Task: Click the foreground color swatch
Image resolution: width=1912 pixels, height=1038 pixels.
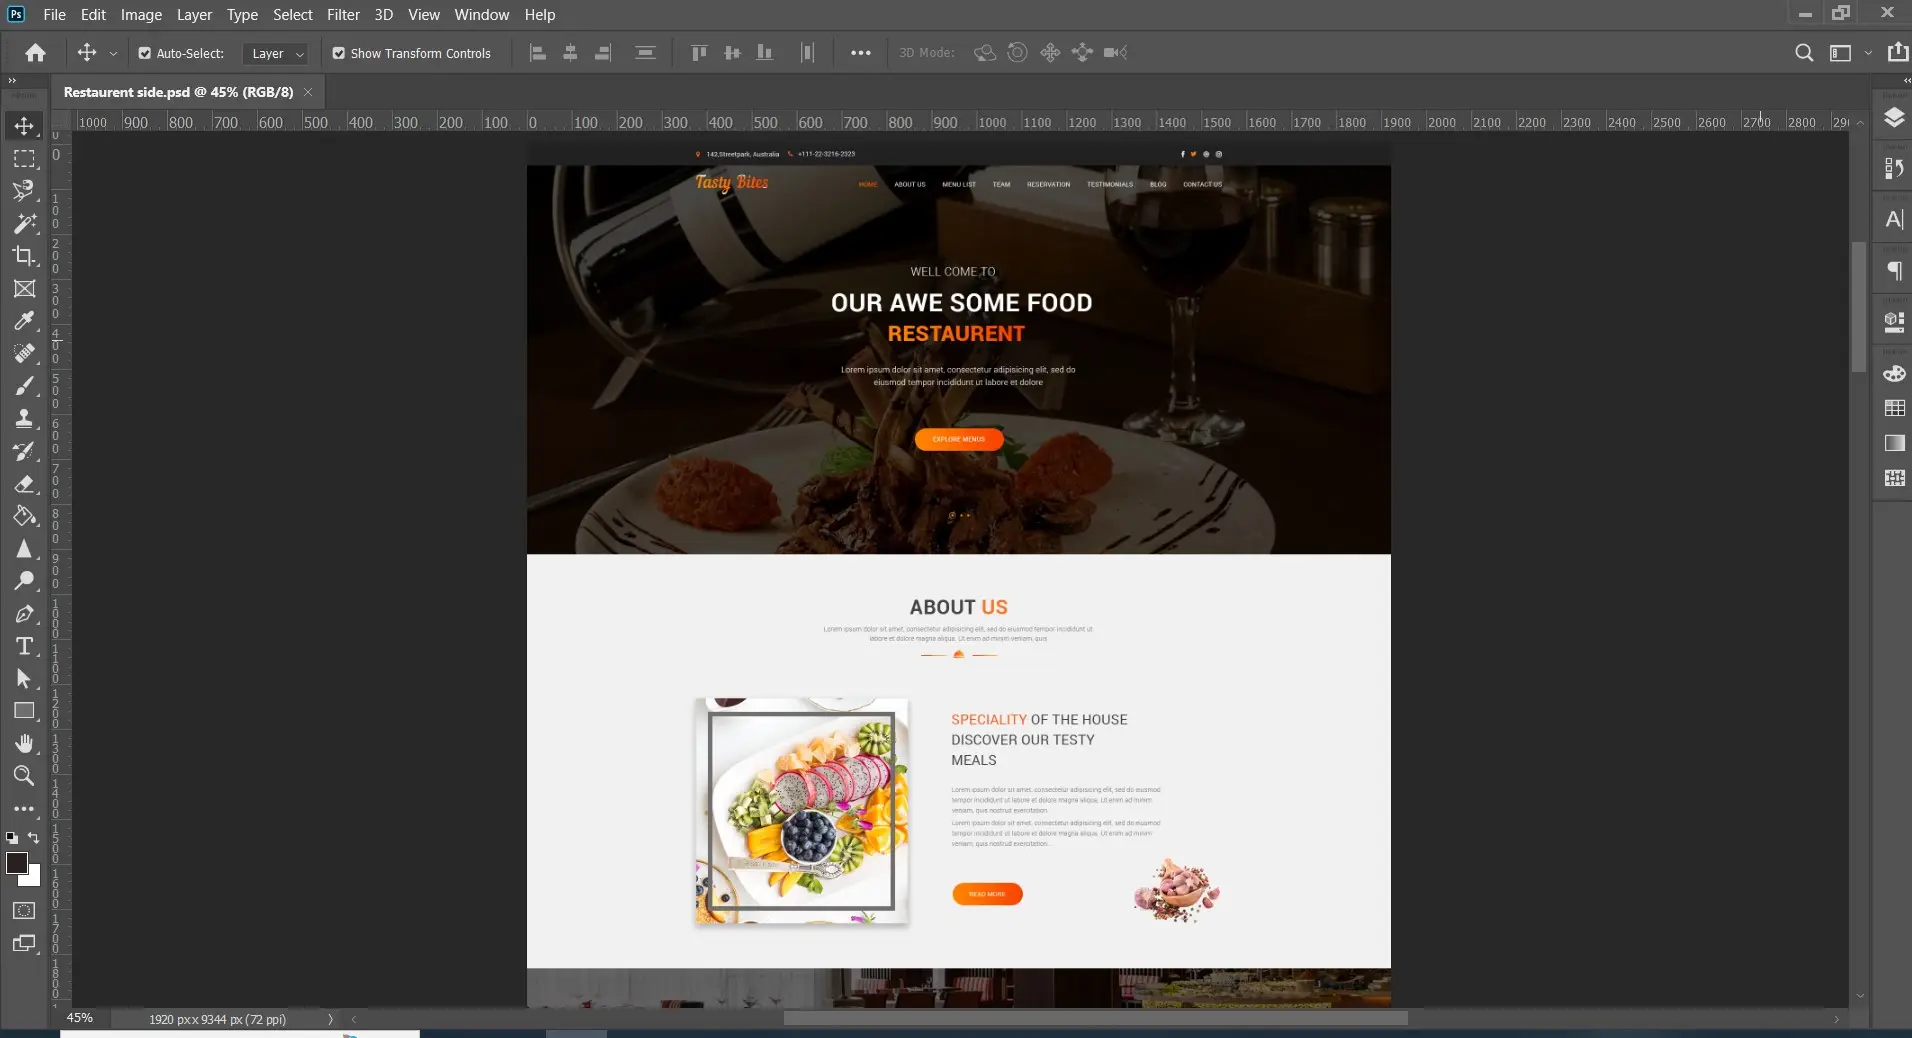Action: click(17, 864)
